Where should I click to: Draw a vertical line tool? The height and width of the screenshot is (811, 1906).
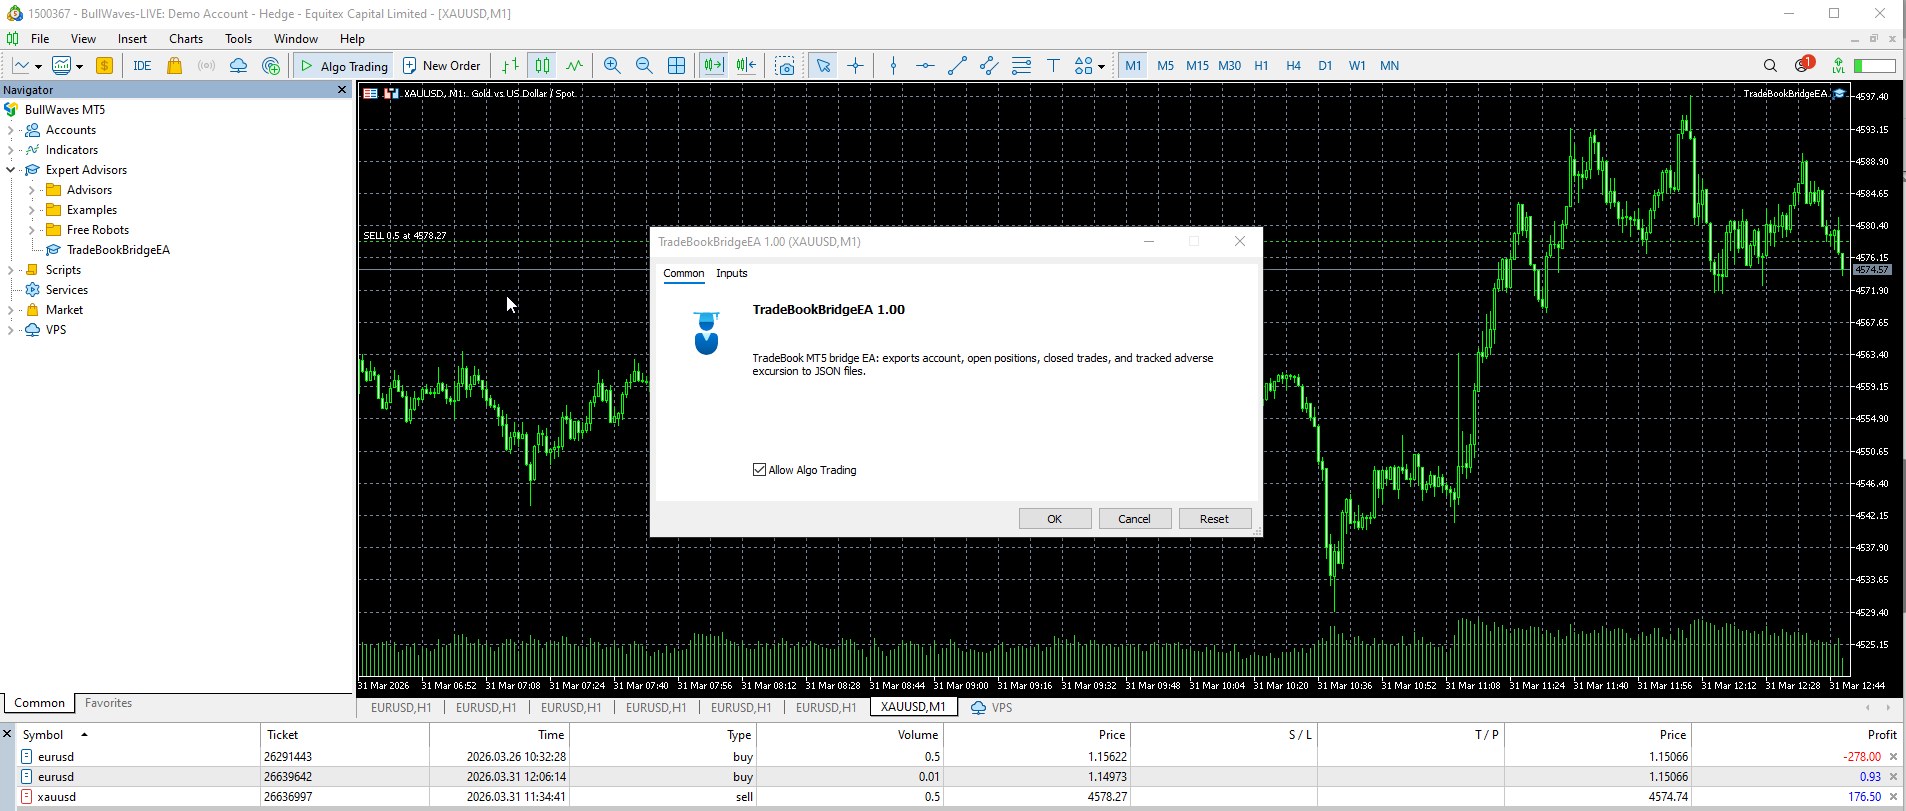893,66
